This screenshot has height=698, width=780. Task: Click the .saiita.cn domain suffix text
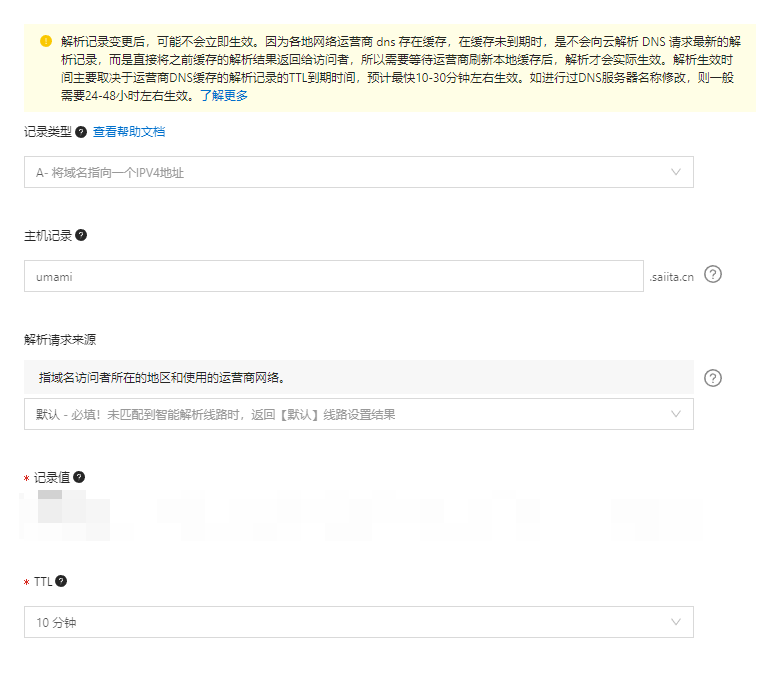pyautogui.click(x=670, y=277)
